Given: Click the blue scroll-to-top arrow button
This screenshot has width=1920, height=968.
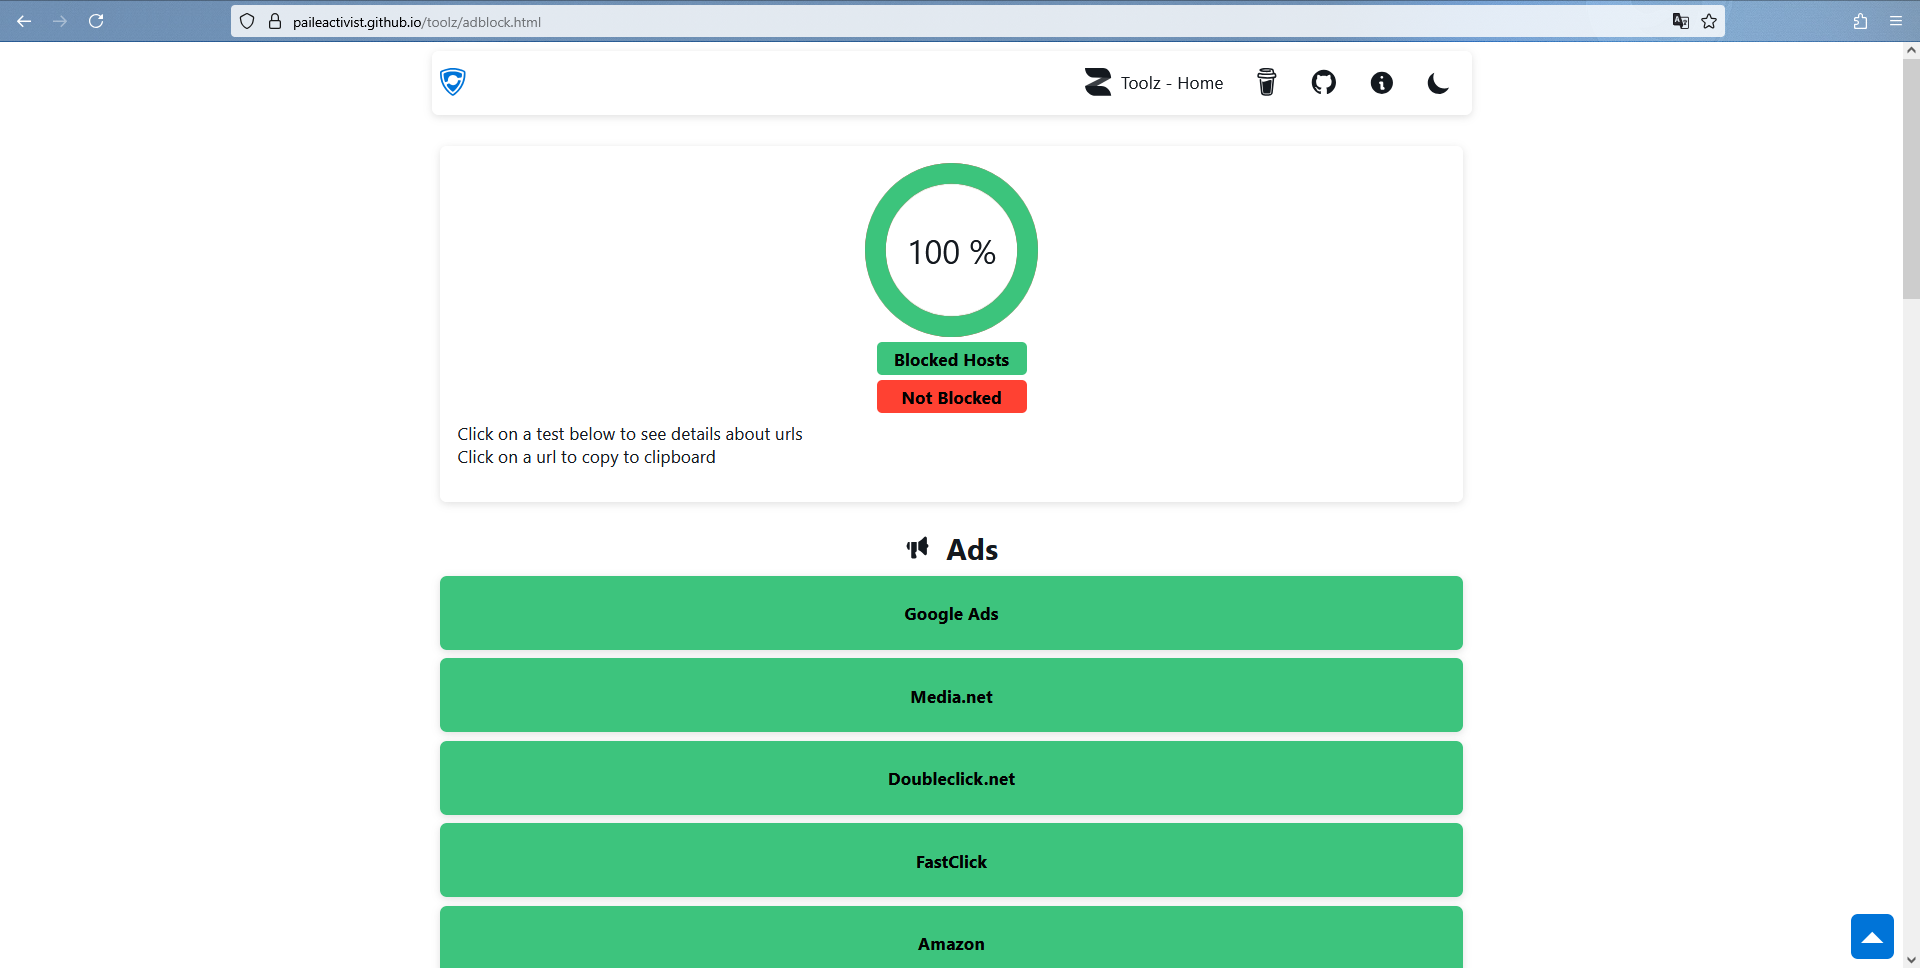Looking at the screenshot, I should 1872,937.
